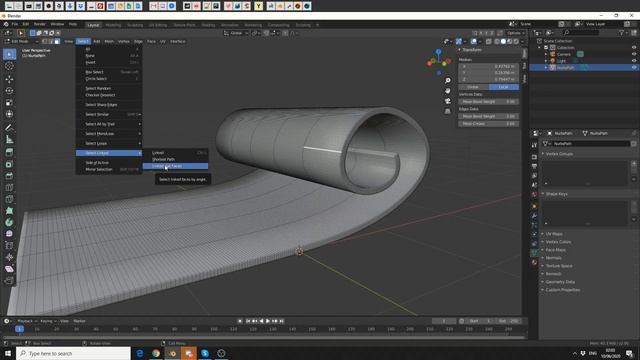Image resolution: width=640 pixels, height=360 pixels.
Task: Expand the Camera item in the outliner
Action: 546,54
